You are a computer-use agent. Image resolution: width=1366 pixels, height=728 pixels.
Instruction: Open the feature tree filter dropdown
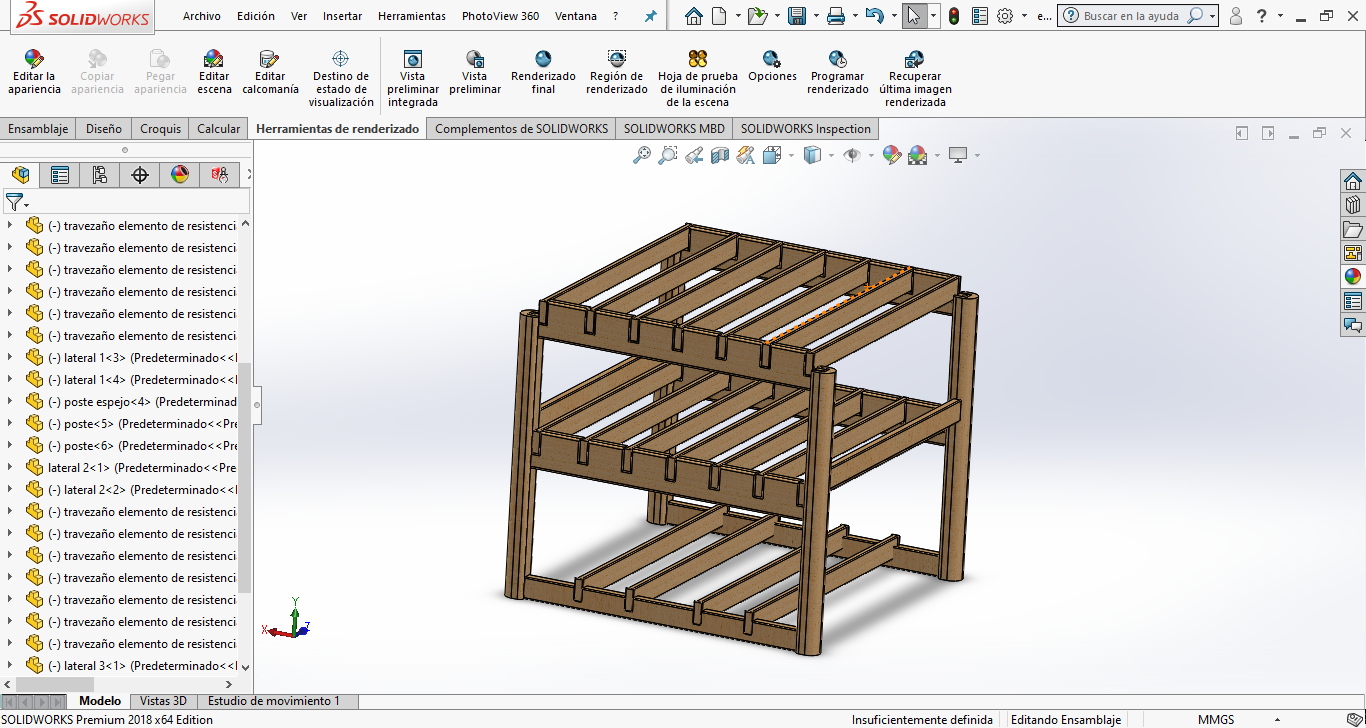[17, 202]
